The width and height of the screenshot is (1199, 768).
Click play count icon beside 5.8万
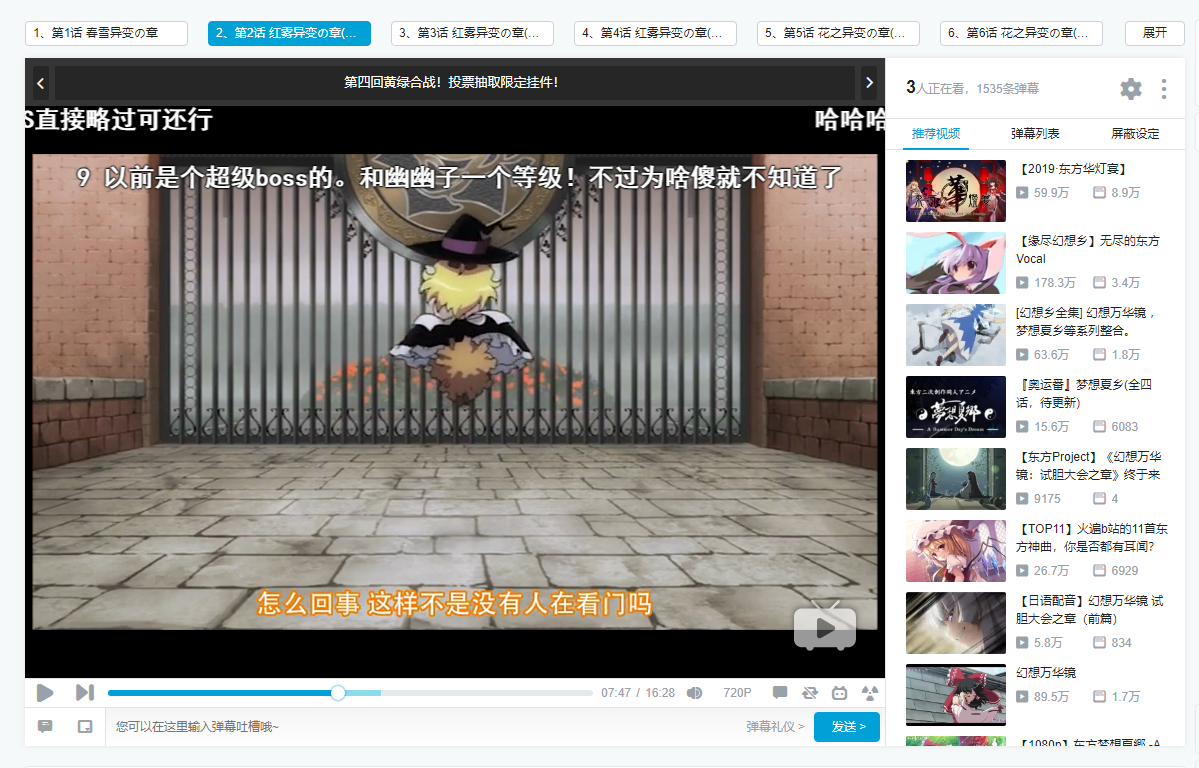(x=1022, y=643)
